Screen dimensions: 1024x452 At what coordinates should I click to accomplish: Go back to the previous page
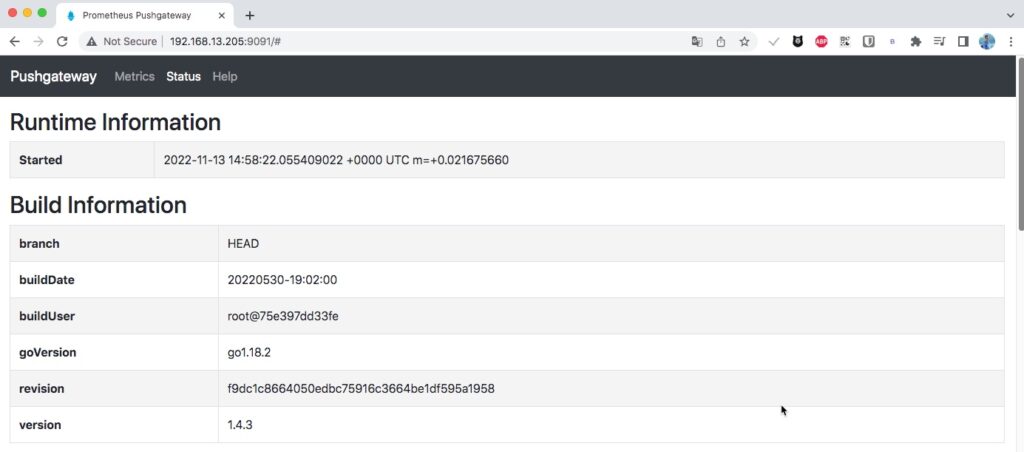tap(14, 42)
